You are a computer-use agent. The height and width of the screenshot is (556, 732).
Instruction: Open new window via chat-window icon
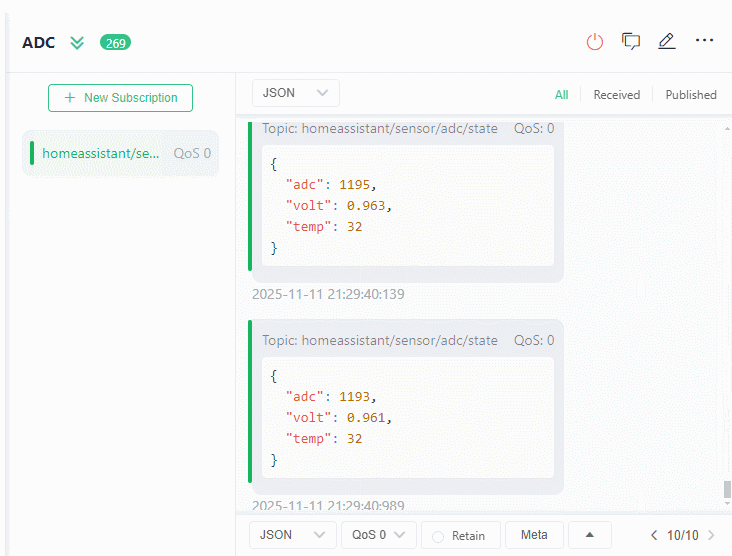[631, 41]
